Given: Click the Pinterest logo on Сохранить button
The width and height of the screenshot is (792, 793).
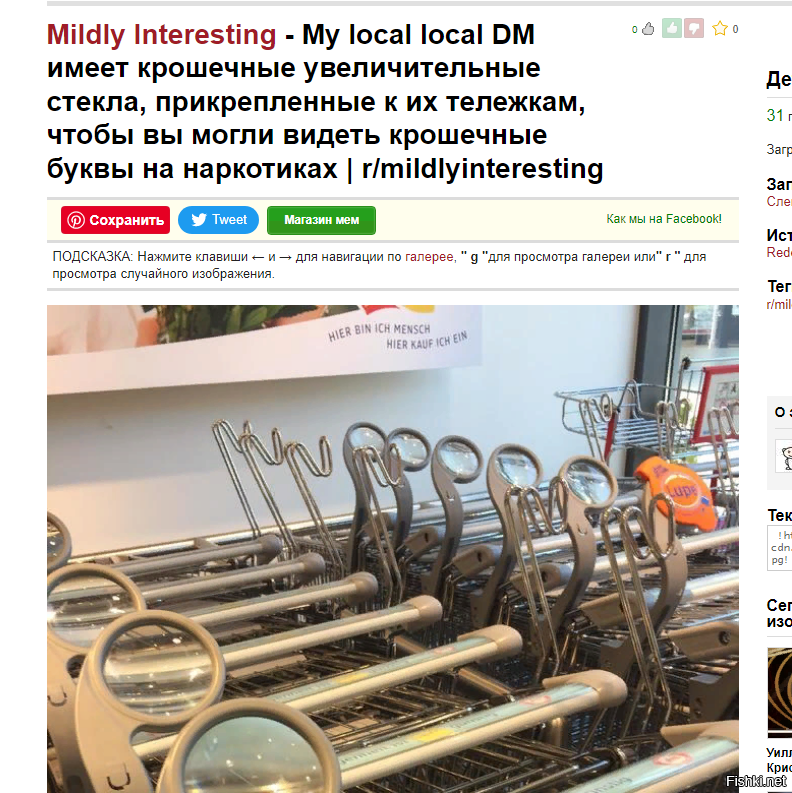Looking at the screenshot, I should [76, 220].
